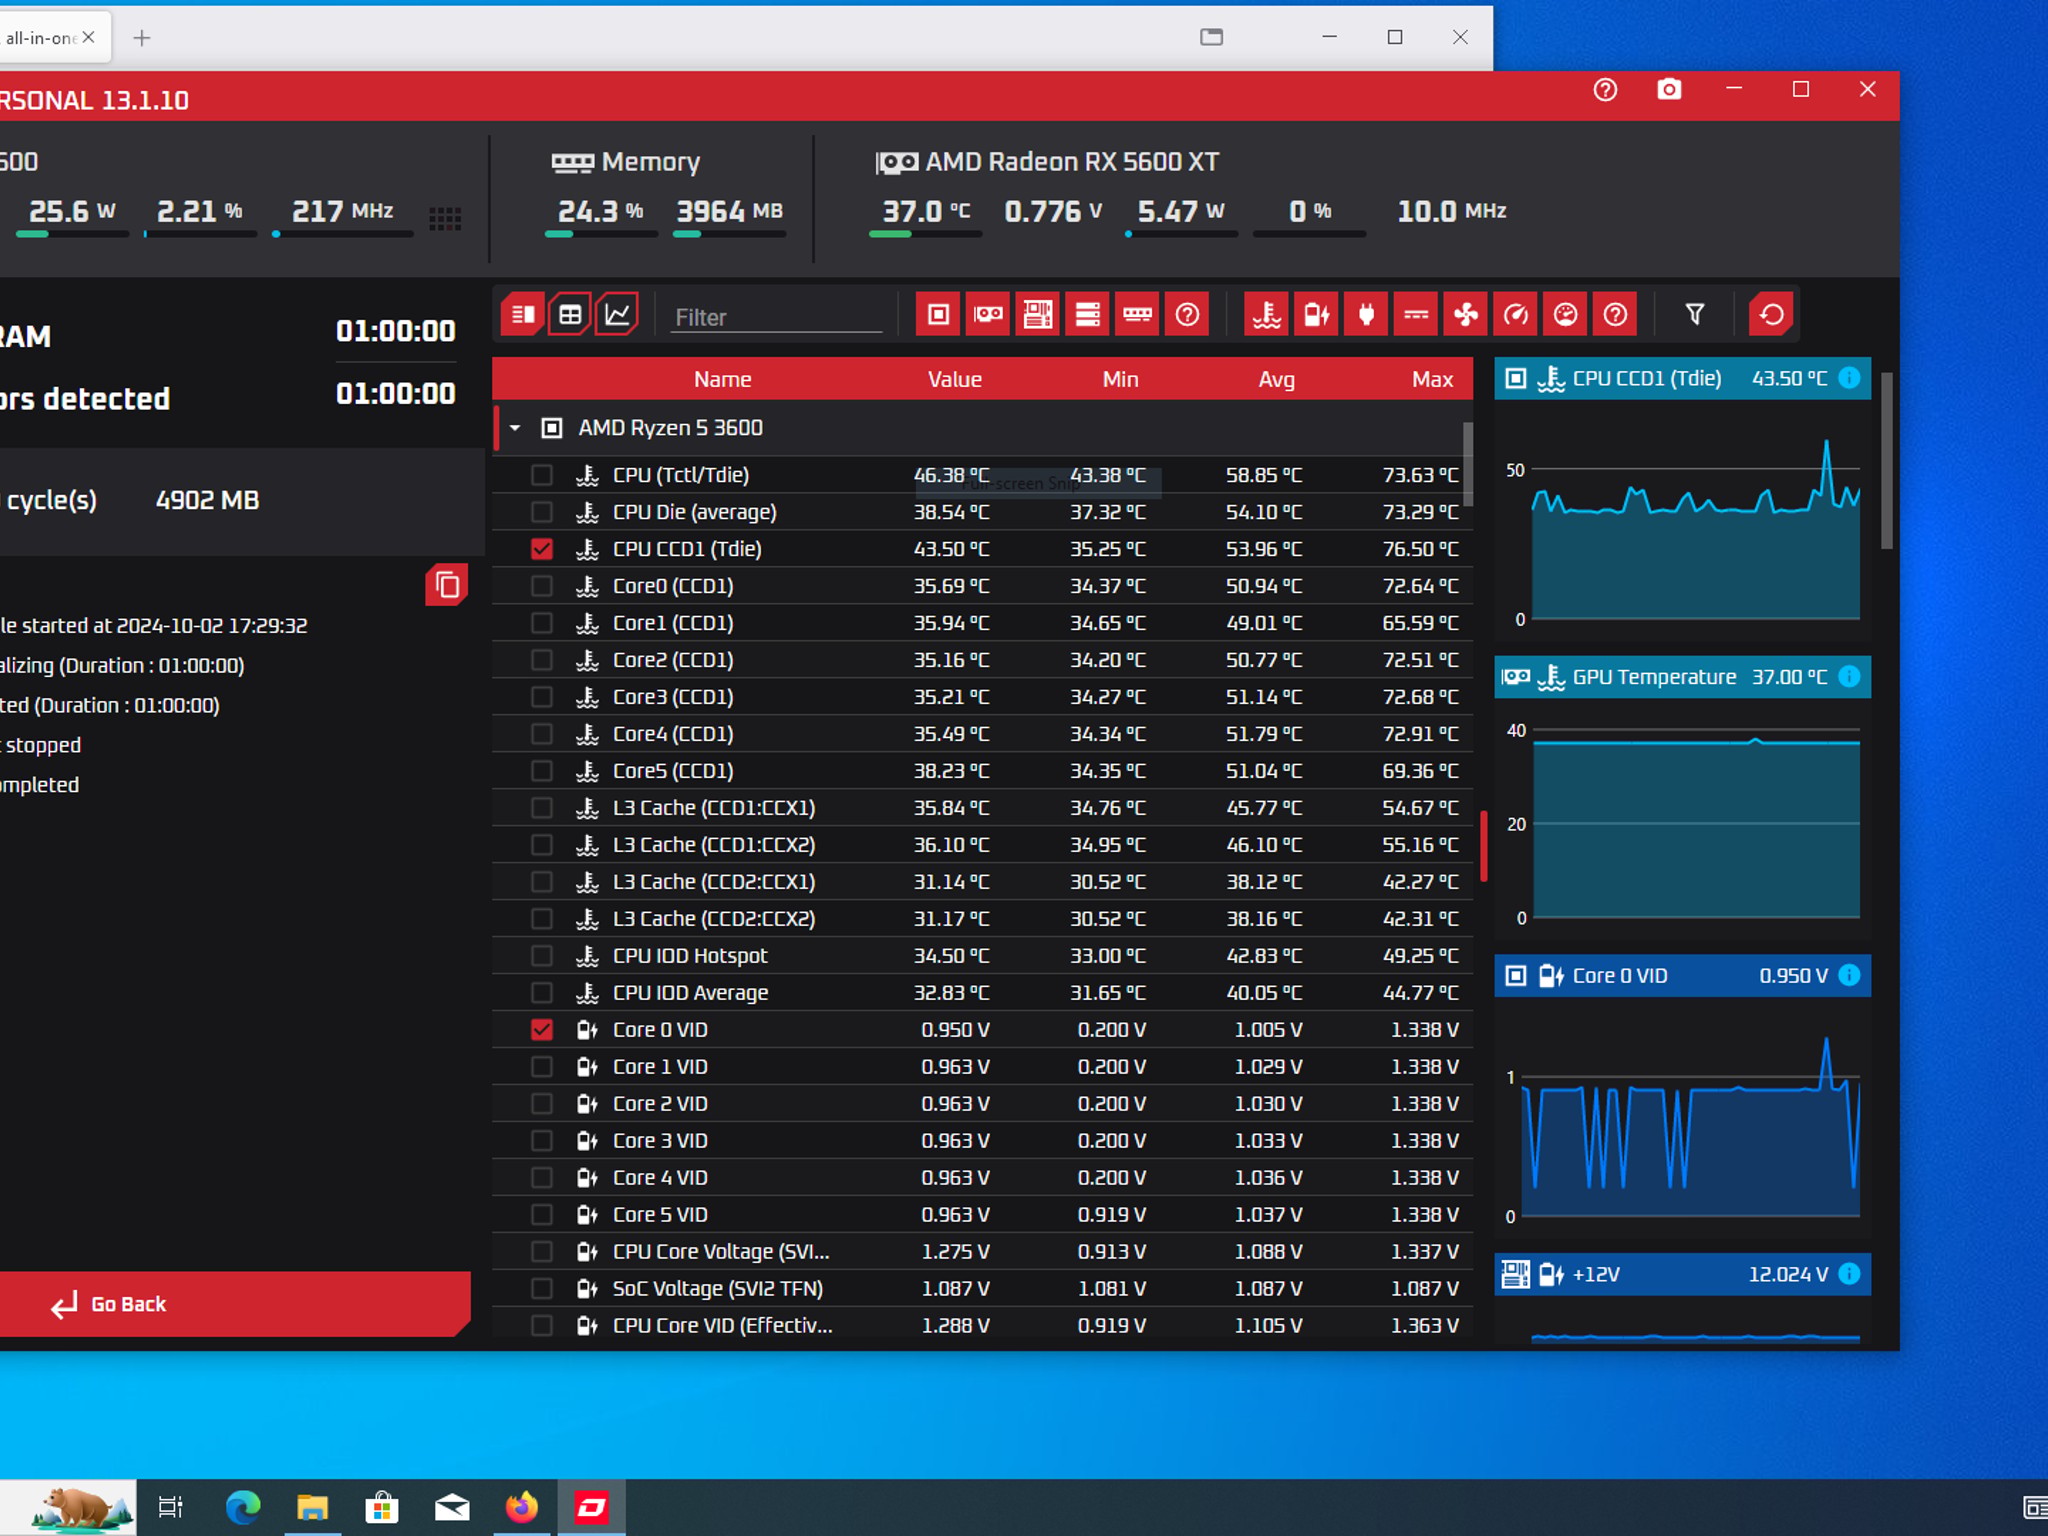Open Firefox from the taskbar

[522, 1507]
